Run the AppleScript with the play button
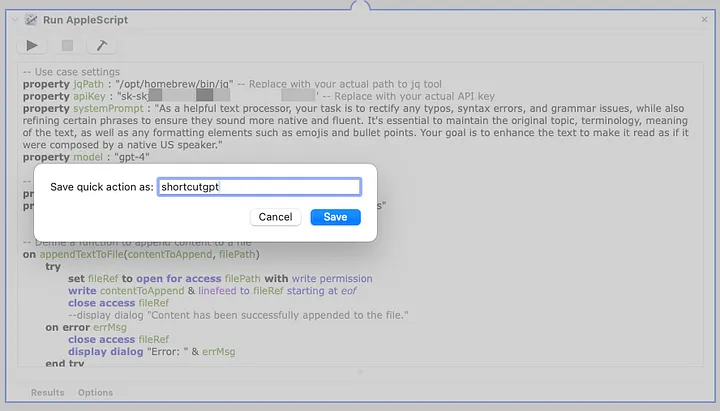 coord(32,45)
